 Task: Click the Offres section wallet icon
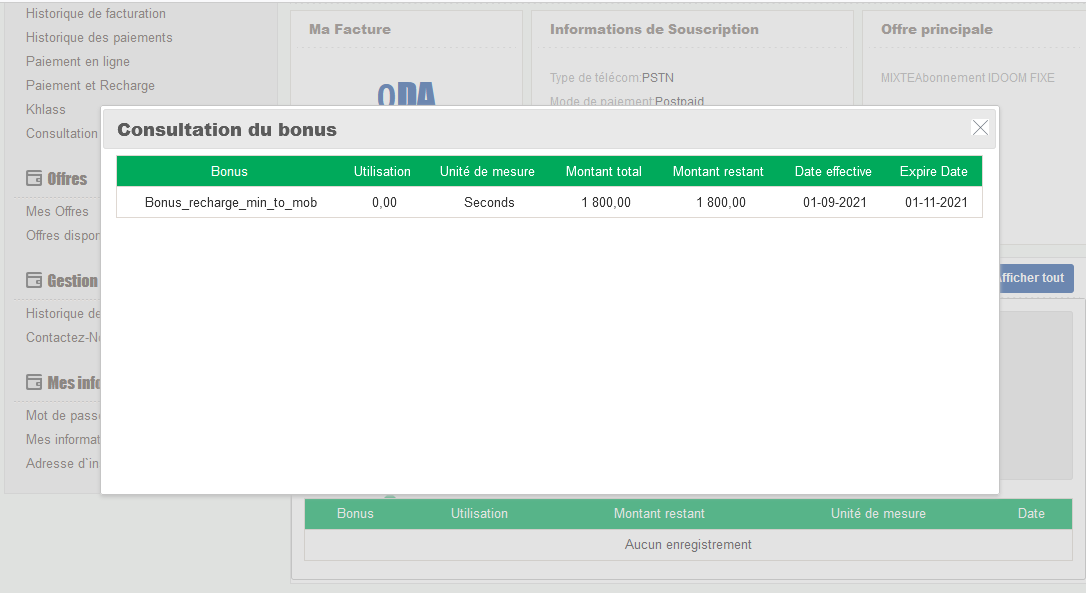click(x=34, y=179)
